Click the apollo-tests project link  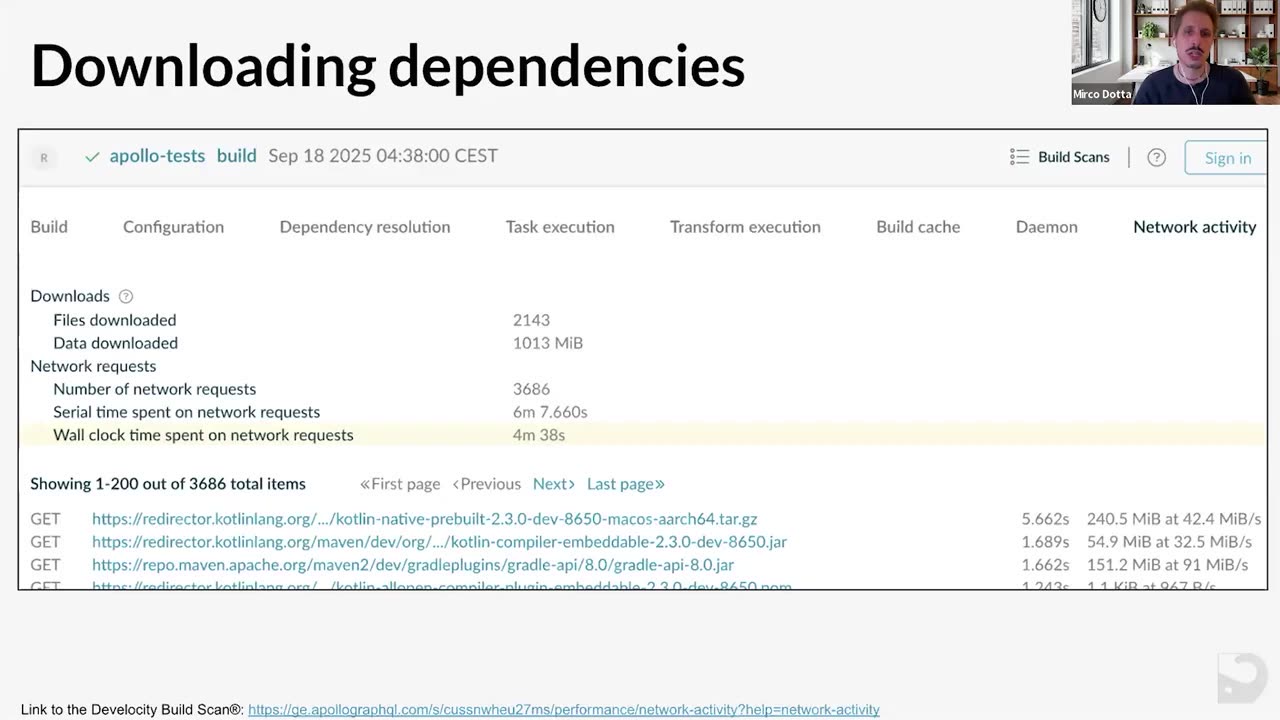[x=157, y=156]
